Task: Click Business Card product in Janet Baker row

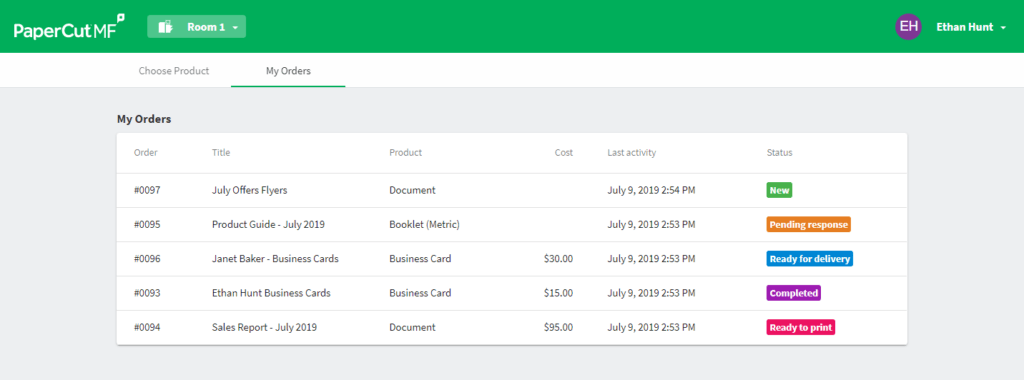Action: coord(420,259)
